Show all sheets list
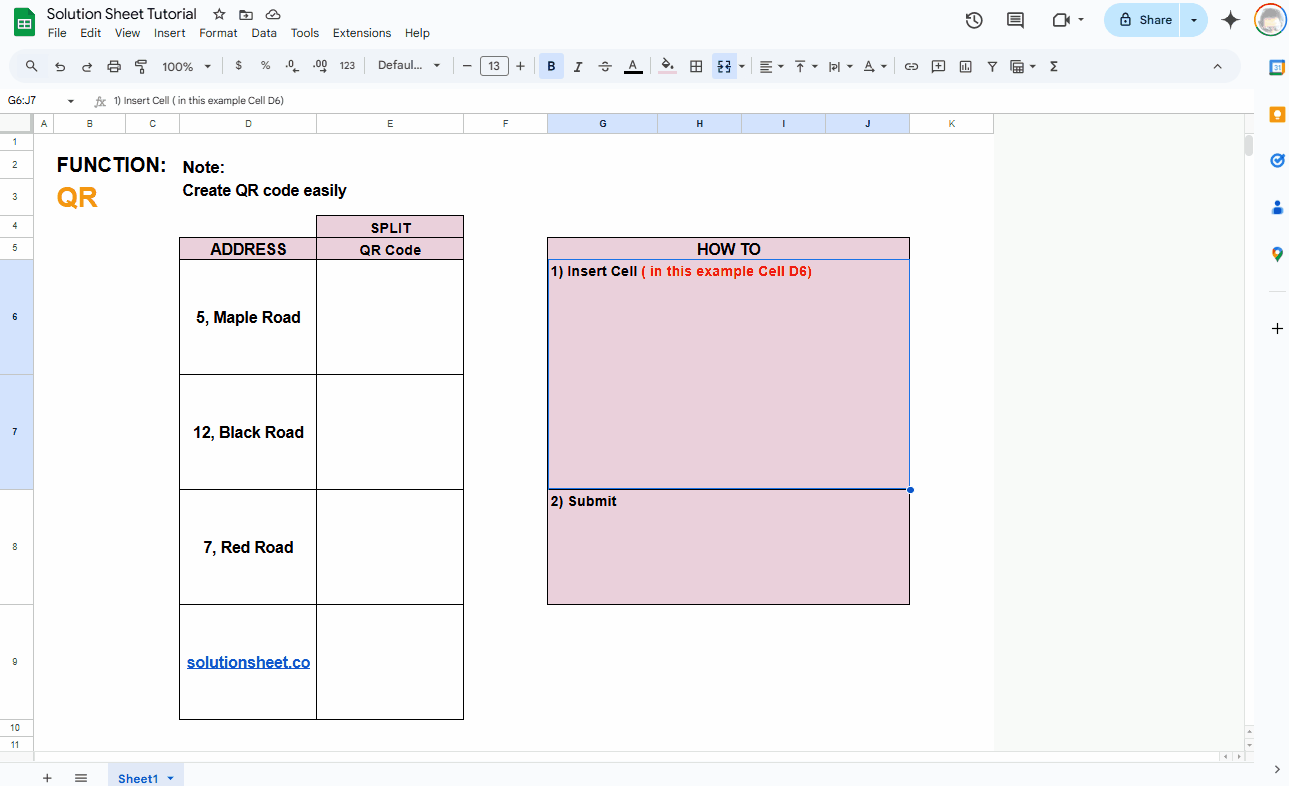1289x786 pixels. 81,778
